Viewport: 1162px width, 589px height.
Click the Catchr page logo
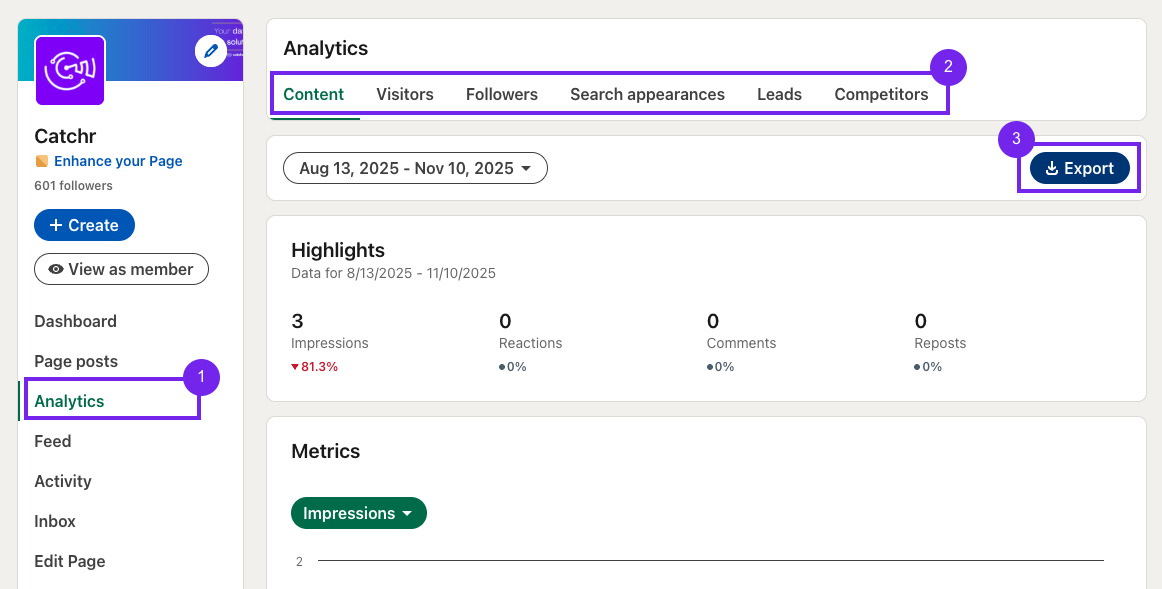pos(70,70)
